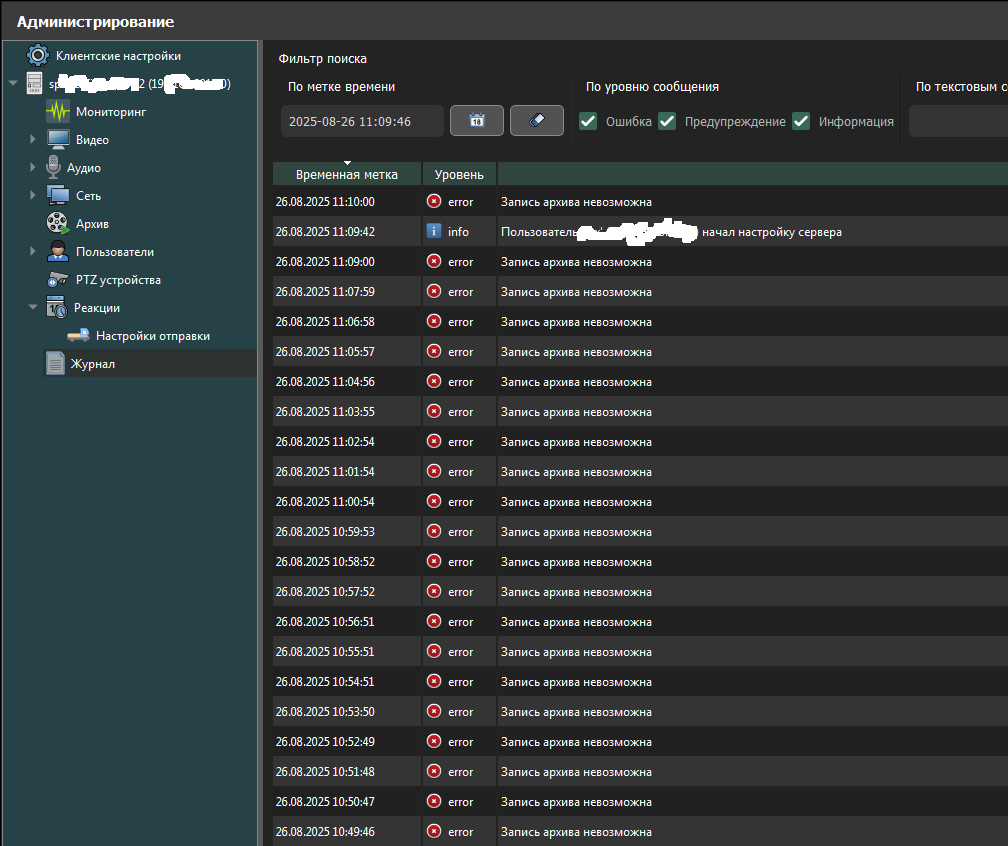Open the calendar date picker button
This screenshot has width=1008, height=846.
pyautogui.click(x=476, y=120)
